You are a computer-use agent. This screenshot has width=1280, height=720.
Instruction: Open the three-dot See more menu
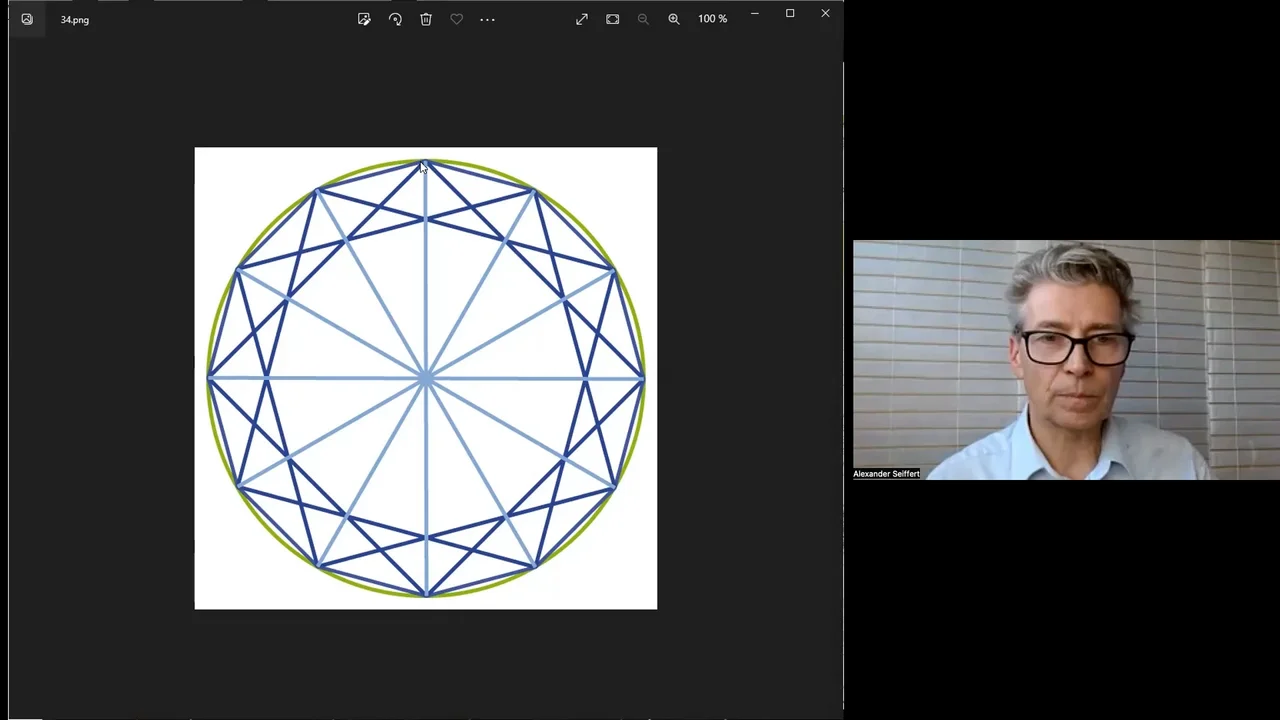click(488, 19)
